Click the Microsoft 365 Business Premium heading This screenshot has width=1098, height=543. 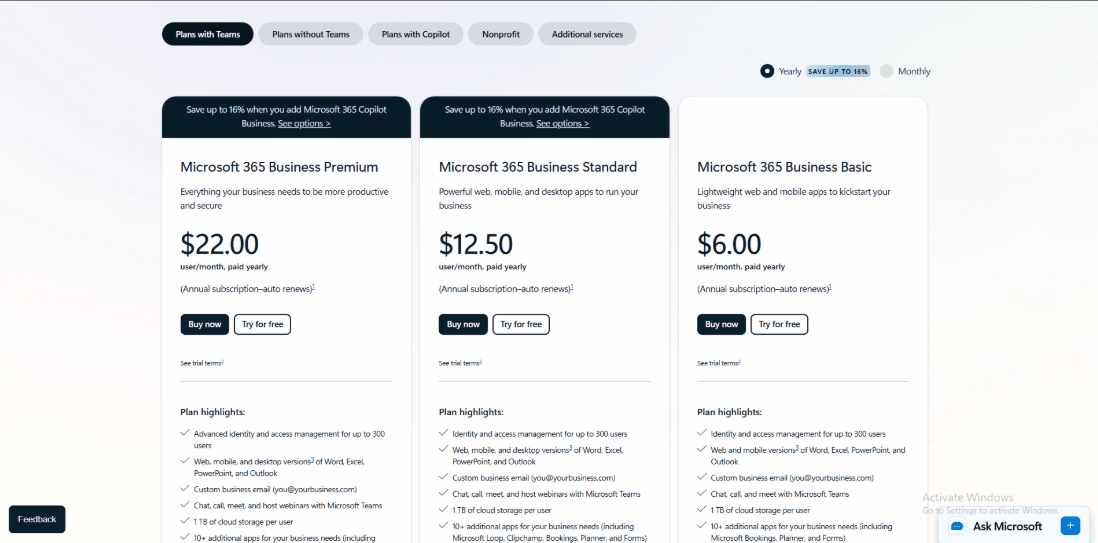(x=279, y=167)
